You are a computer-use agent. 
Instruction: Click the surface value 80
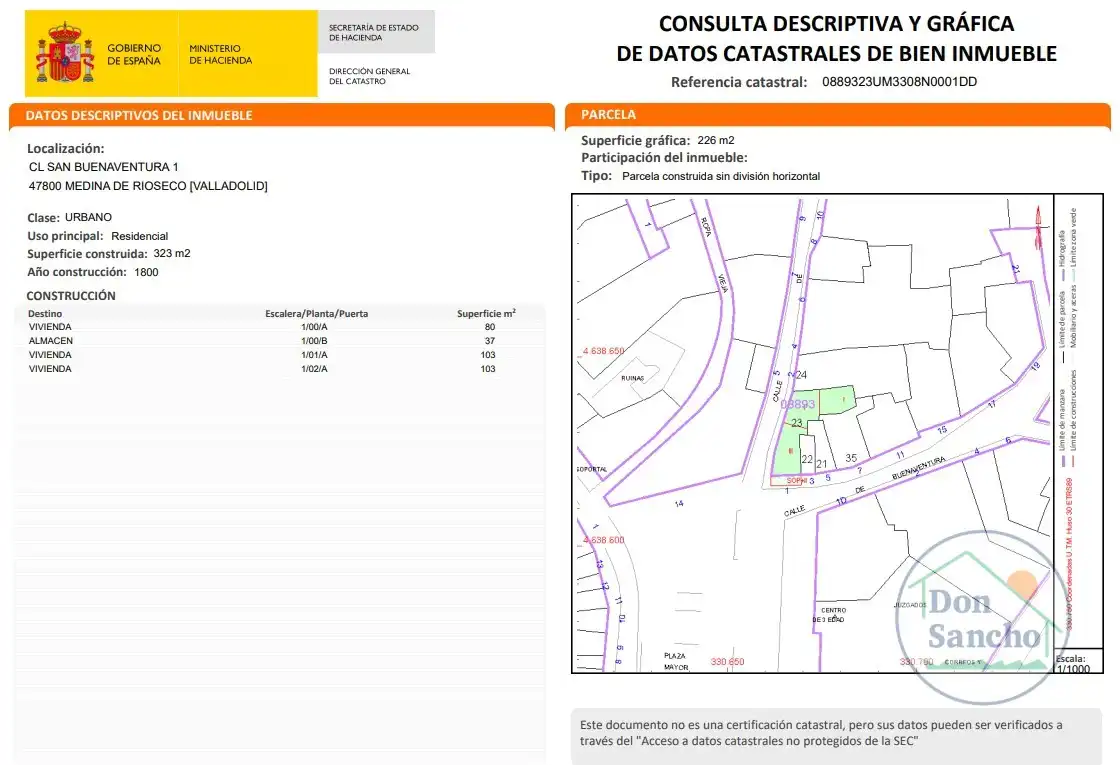(490, 327)
